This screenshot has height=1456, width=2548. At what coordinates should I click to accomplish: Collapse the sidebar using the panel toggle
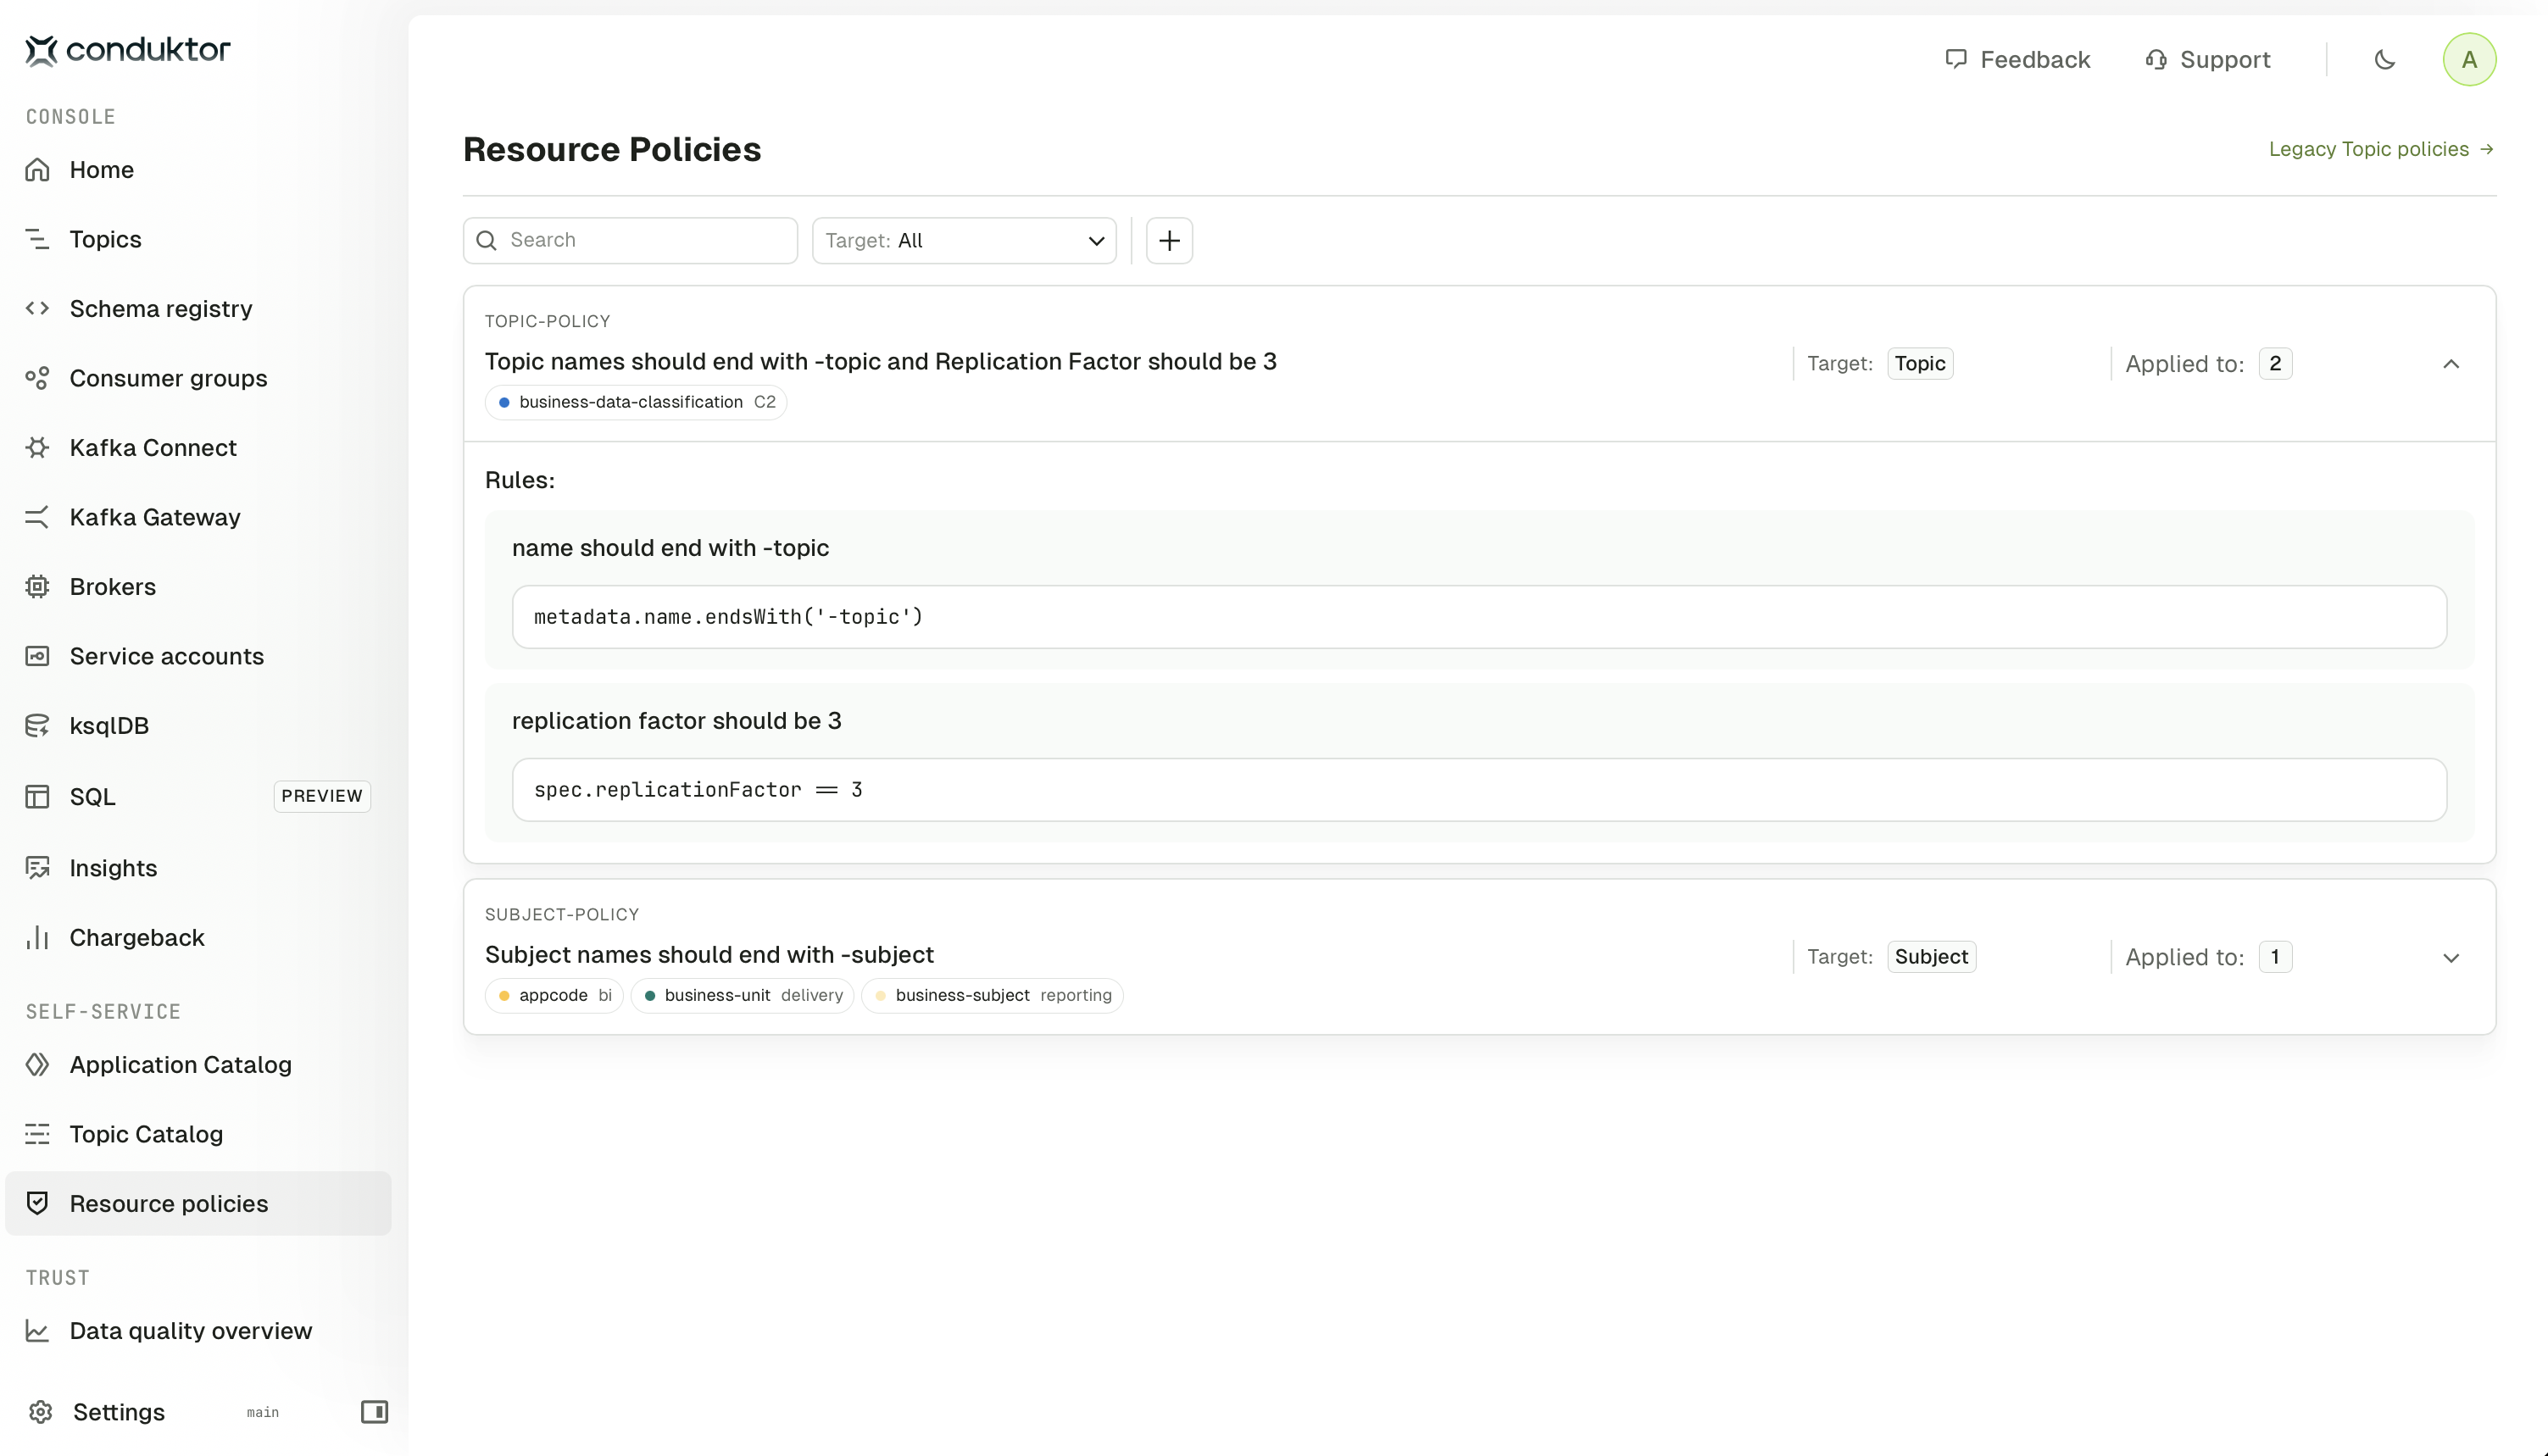[374, 1412]
